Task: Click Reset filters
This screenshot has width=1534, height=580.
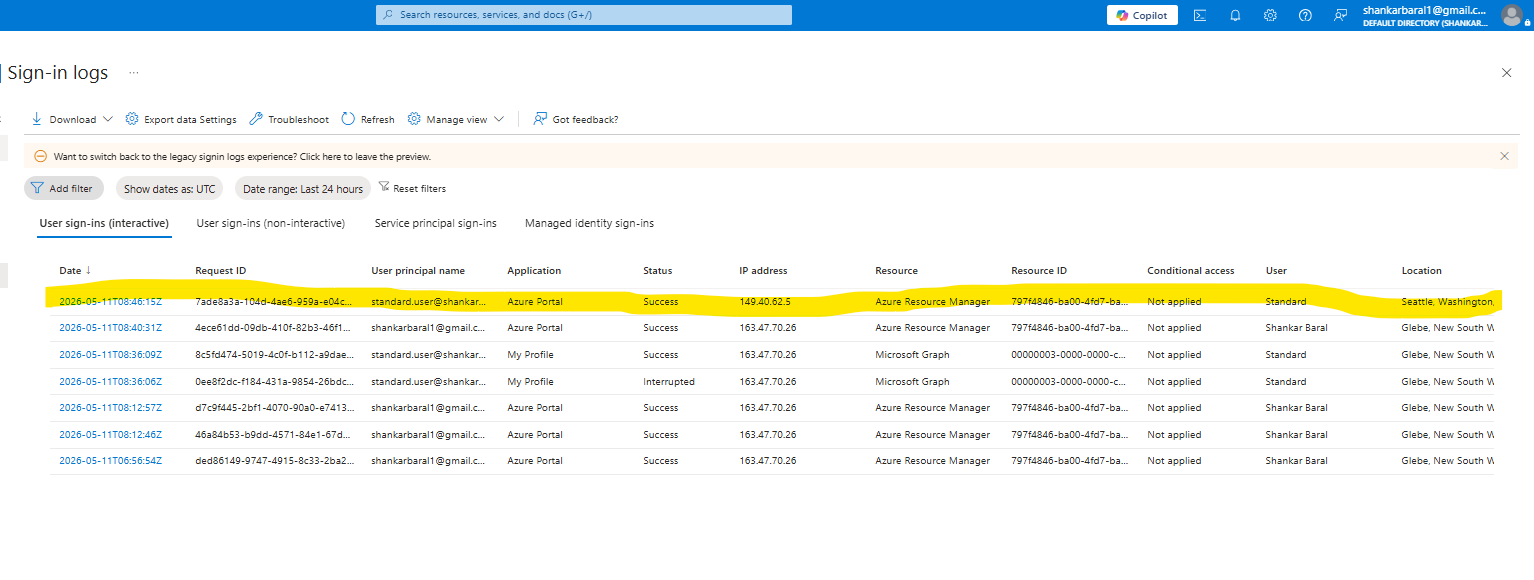Action: click(x=412, y=188)
